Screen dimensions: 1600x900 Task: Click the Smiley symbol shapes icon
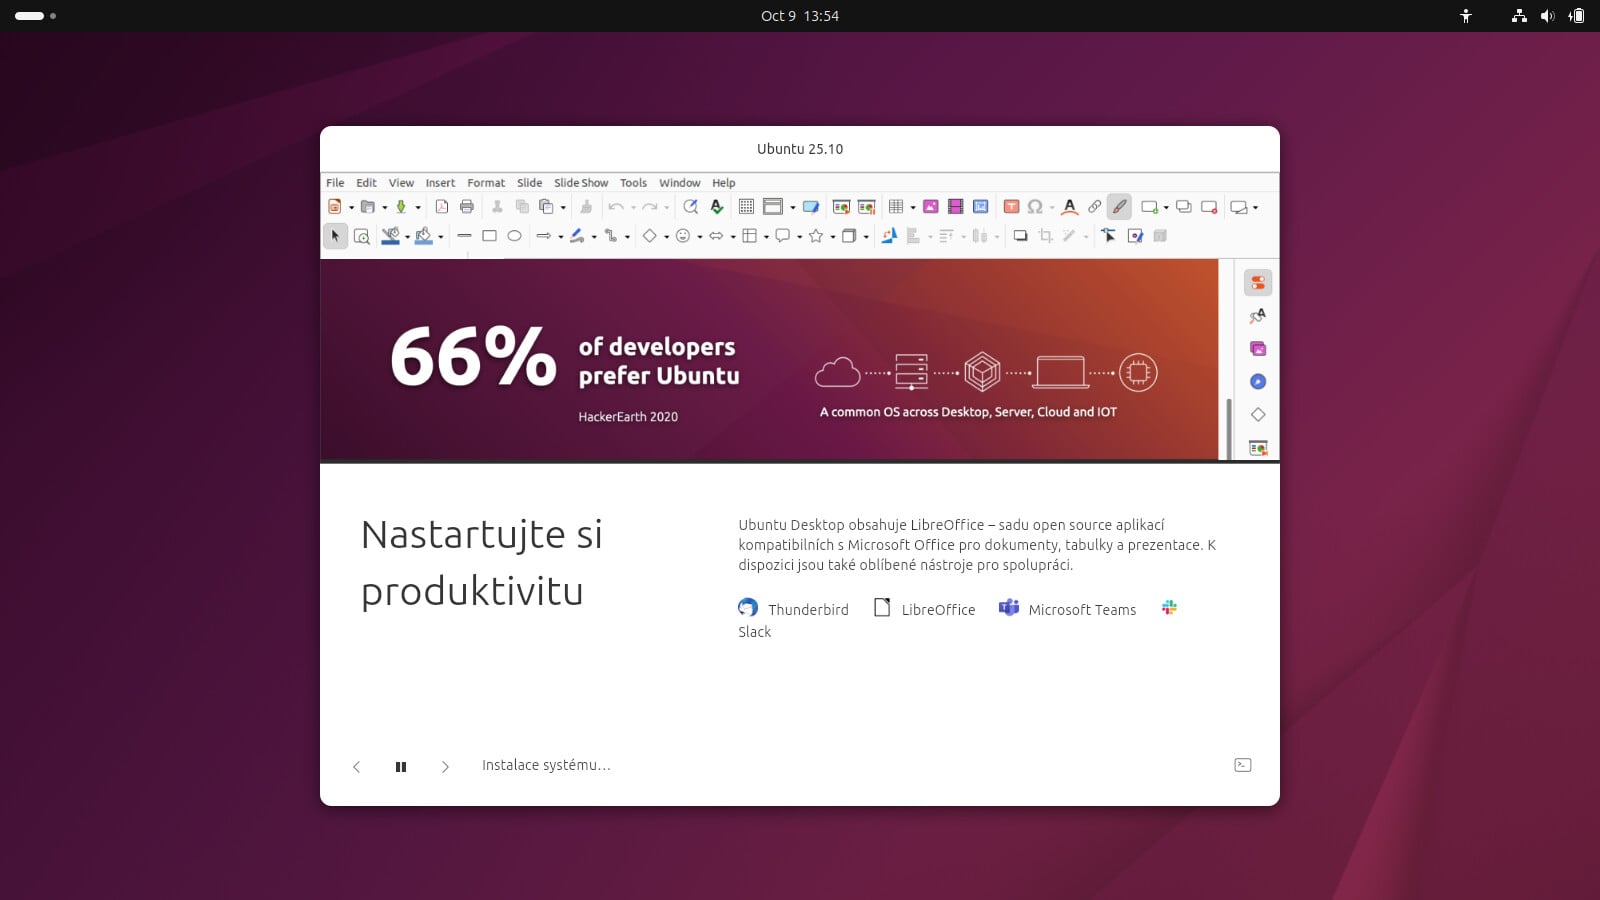tap(683, 236)
